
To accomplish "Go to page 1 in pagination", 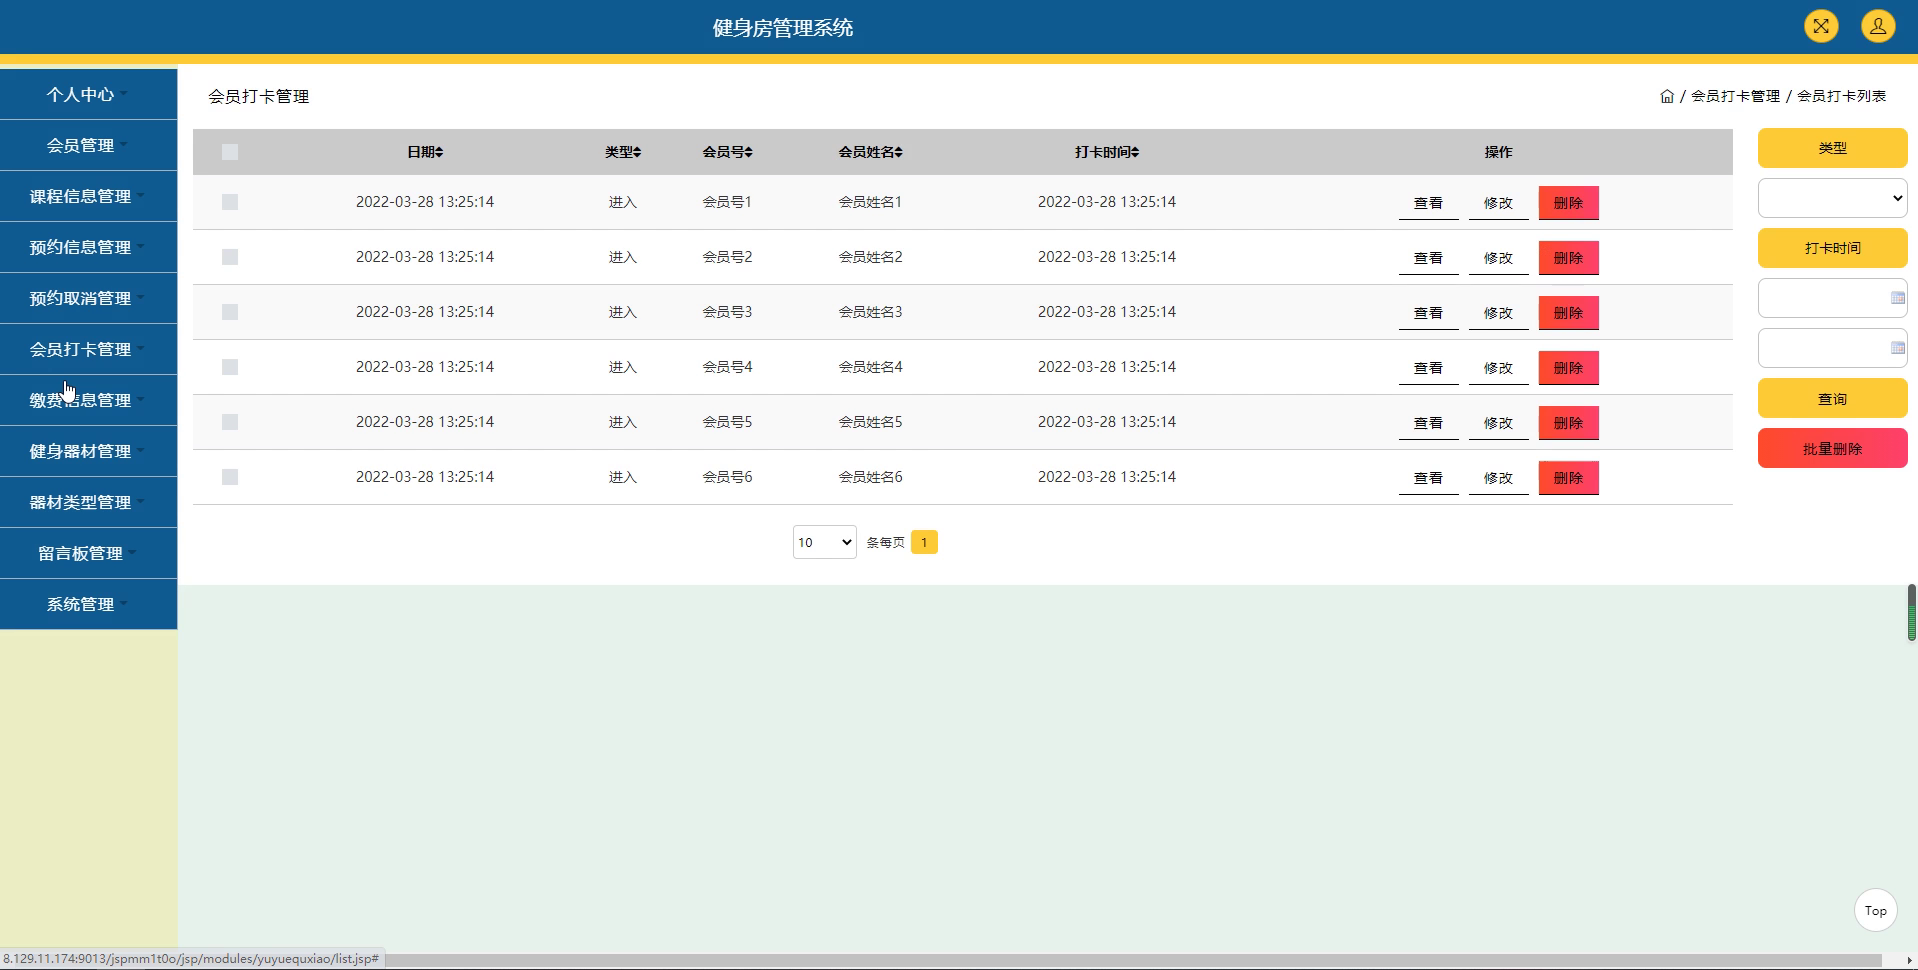I will point(924,542).
